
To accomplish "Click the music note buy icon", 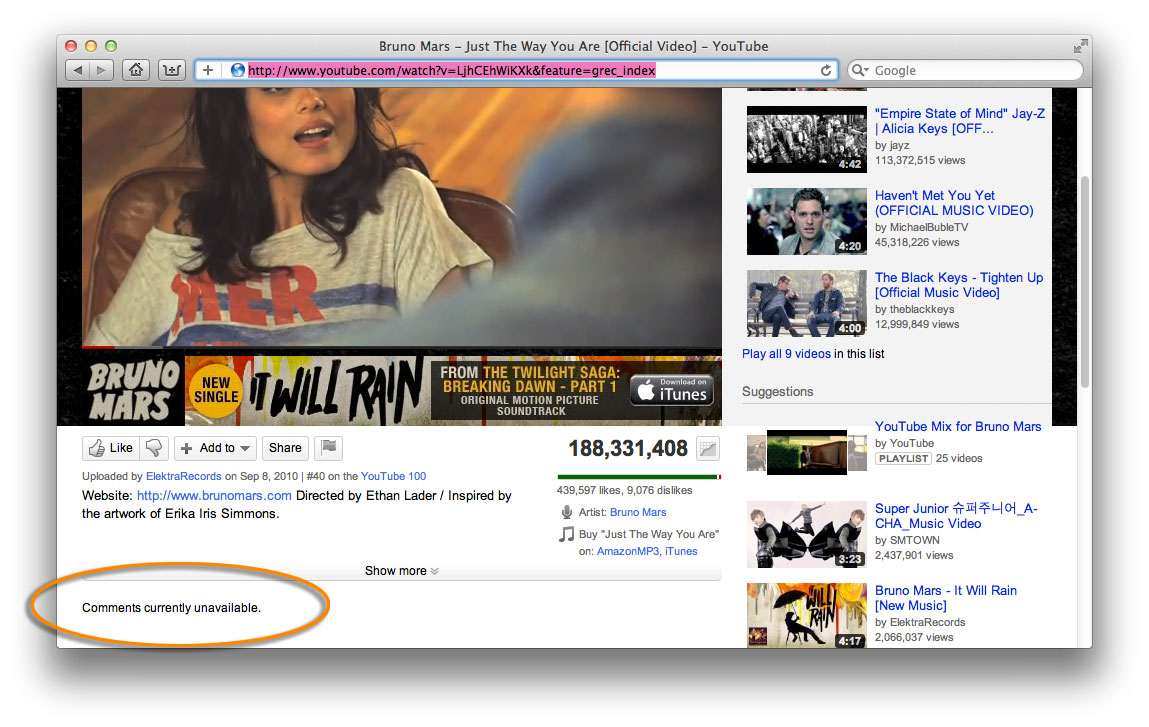I will click(x=566, y=534).
